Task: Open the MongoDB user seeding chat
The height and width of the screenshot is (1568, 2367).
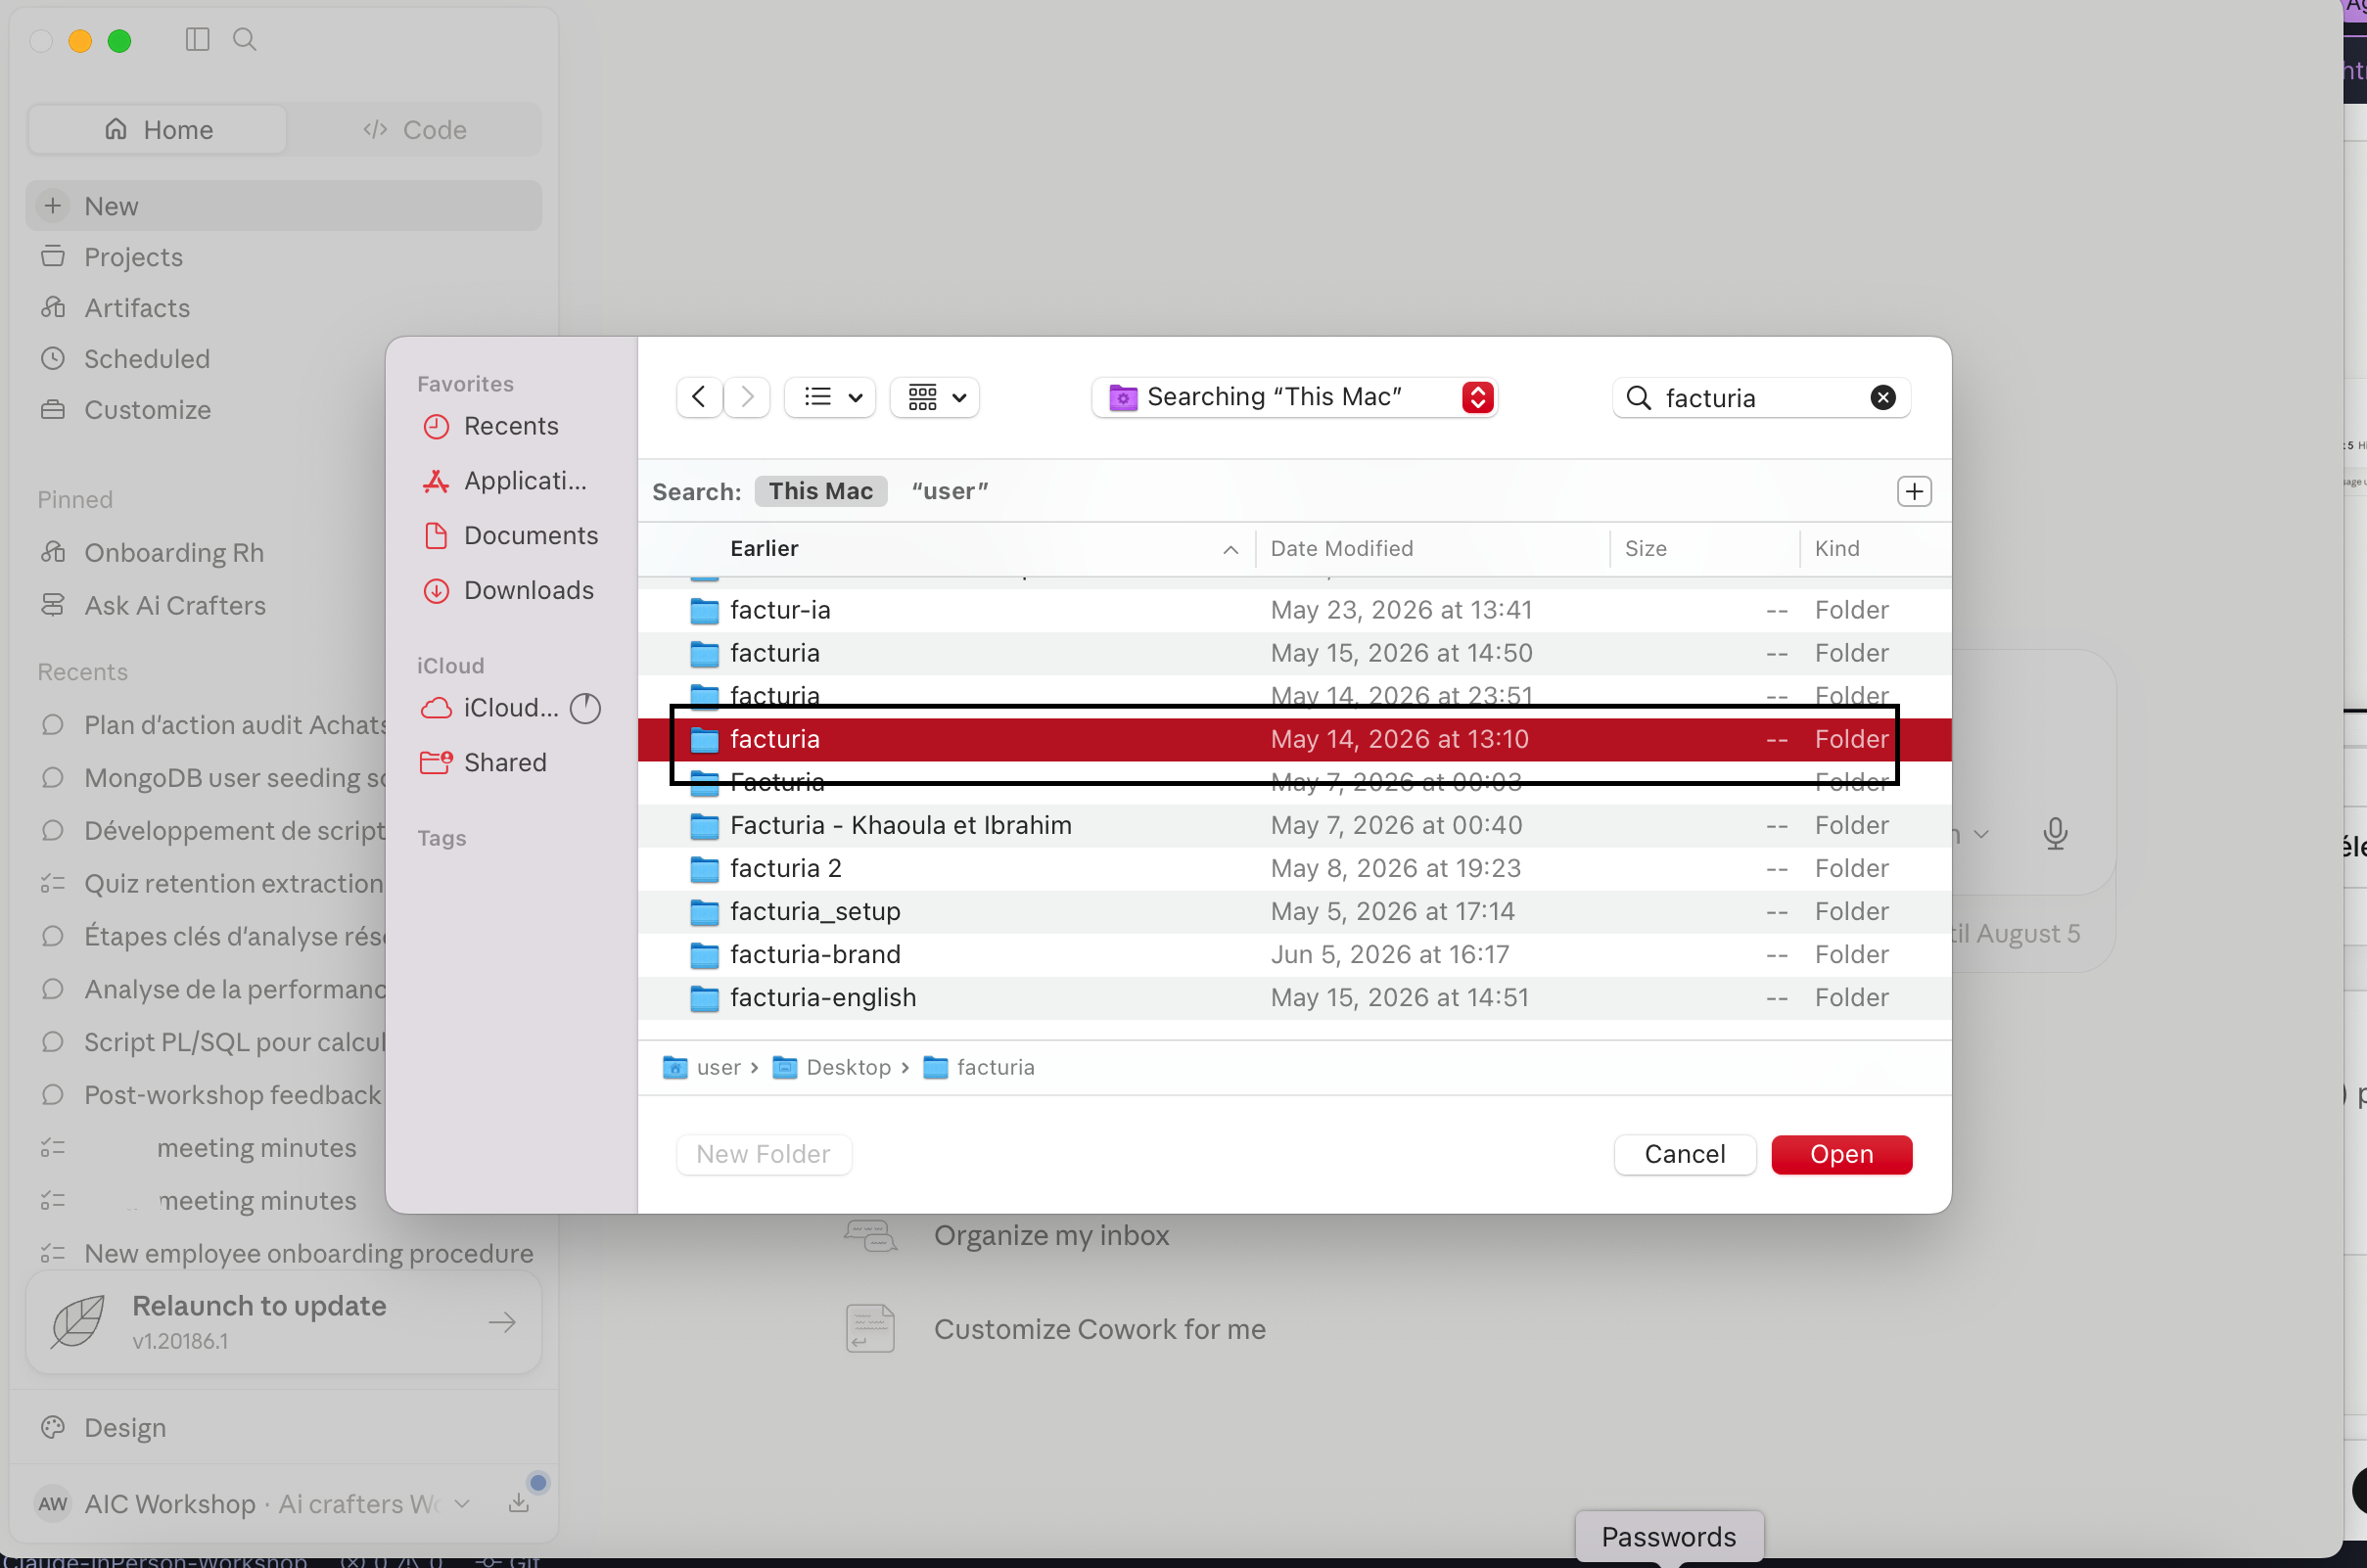Action: [x=206, y=778]
